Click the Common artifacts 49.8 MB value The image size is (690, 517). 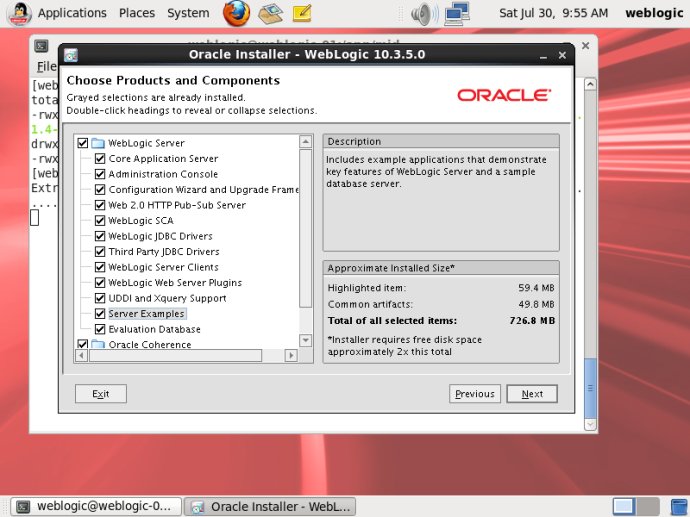536,304
